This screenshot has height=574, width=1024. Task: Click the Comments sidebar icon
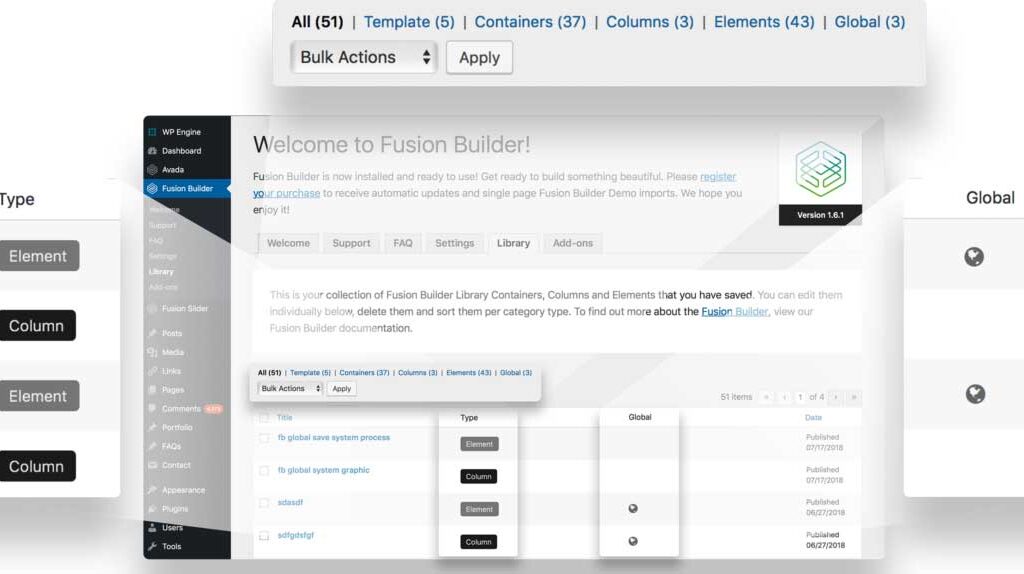152,409
